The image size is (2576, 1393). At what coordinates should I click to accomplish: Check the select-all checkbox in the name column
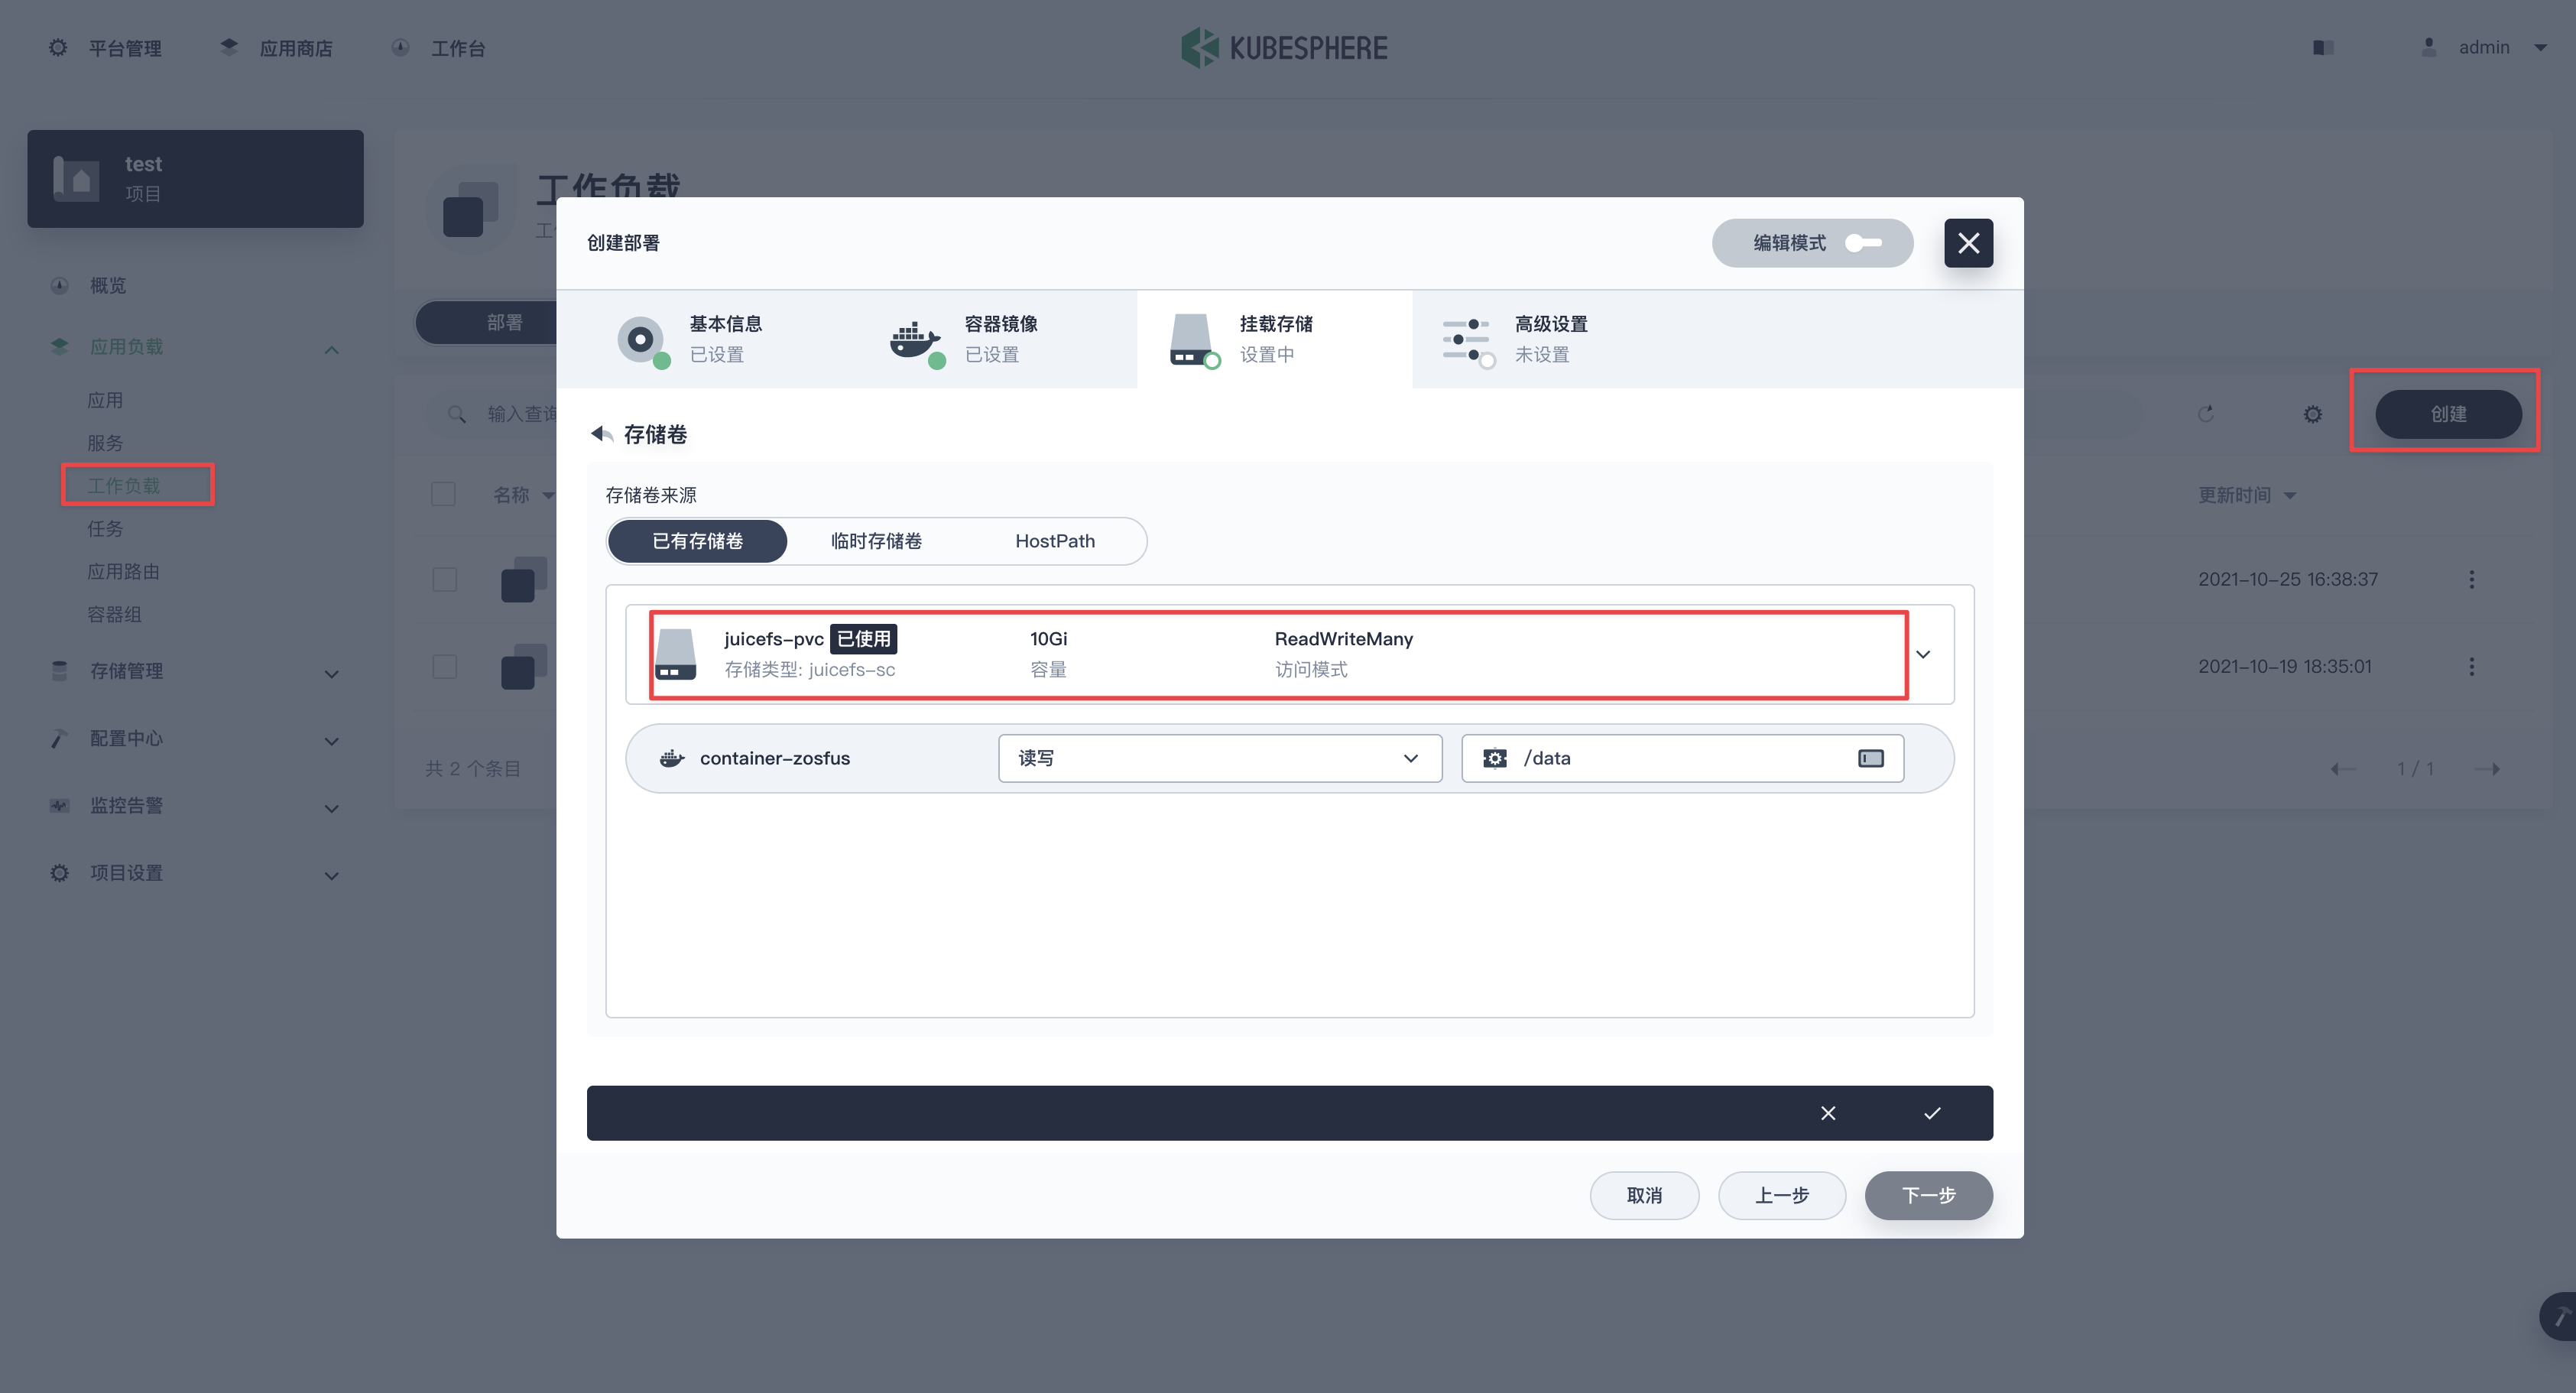coord(444,493)
